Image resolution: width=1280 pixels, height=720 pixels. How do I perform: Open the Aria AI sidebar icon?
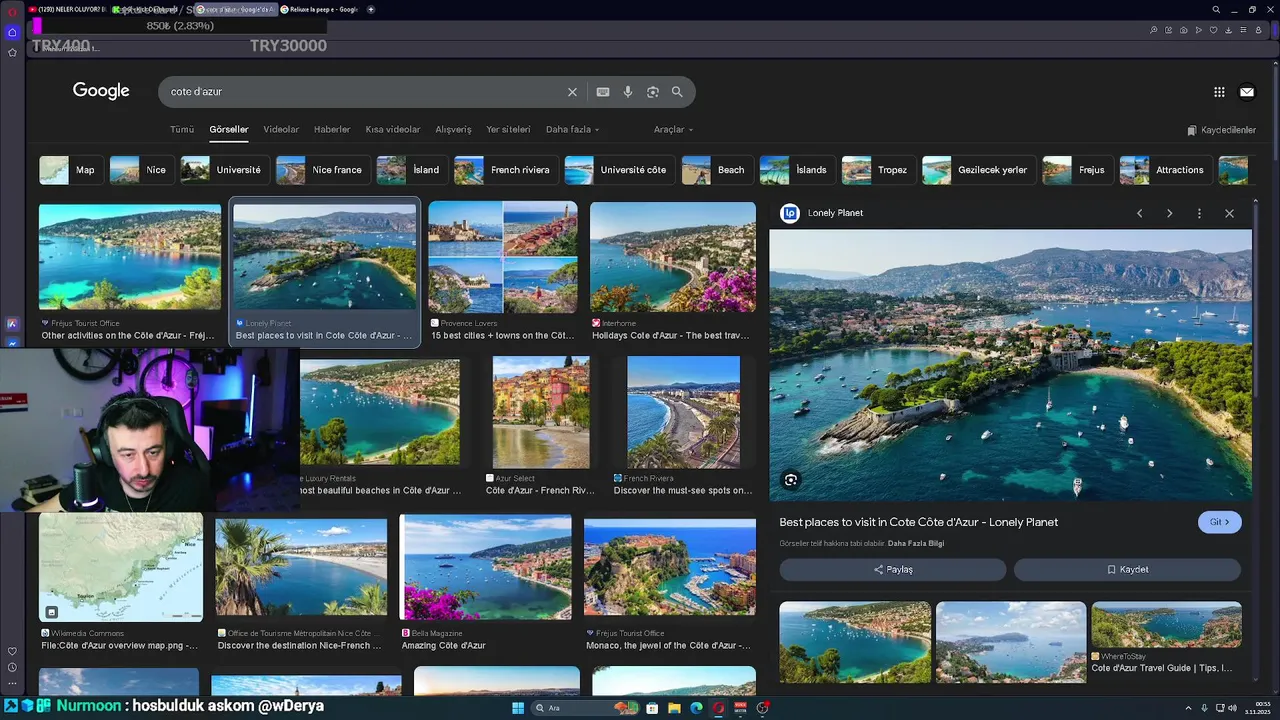click(x=12, y=324)
